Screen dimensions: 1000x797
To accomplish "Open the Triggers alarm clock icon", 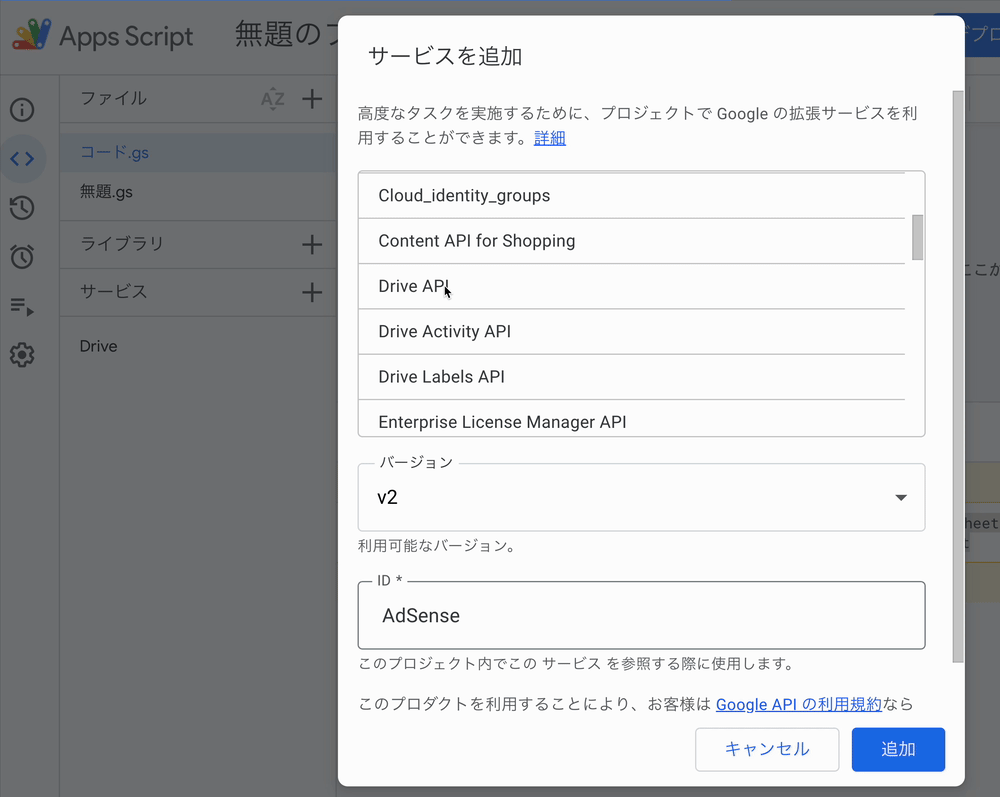I will (x=22, y=257).
